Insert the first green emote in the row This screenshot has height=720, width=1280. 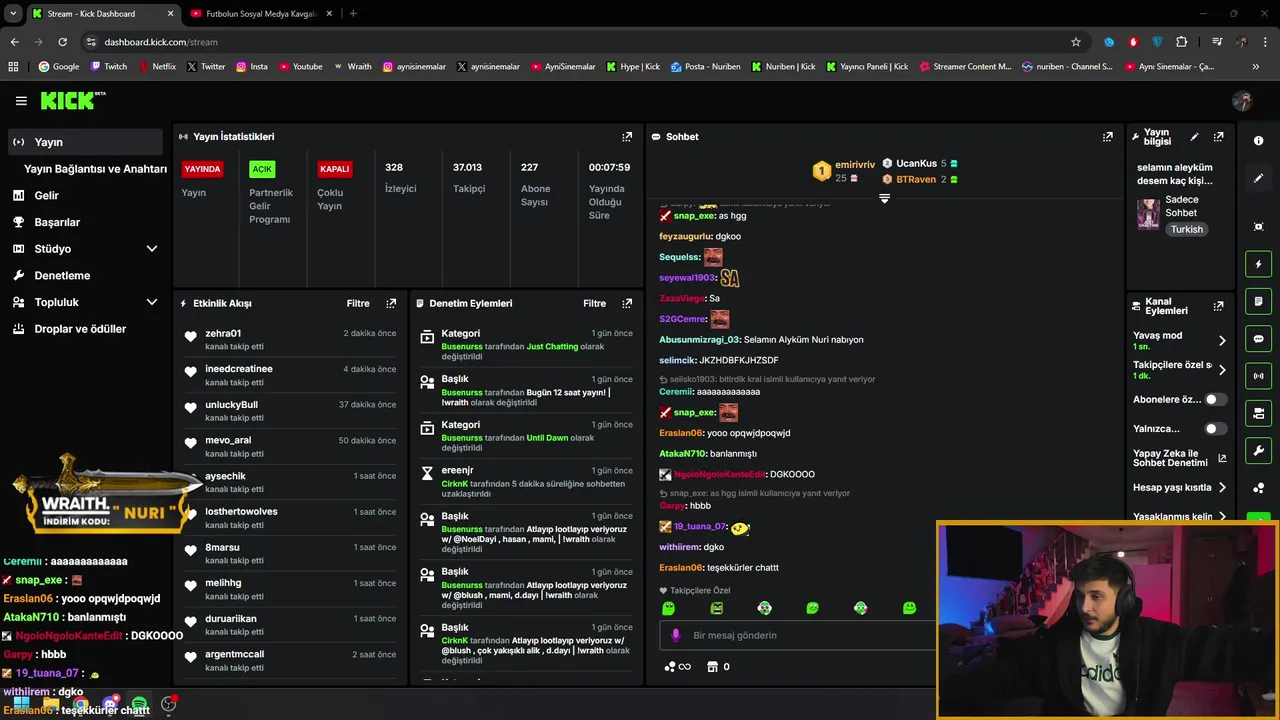click(x=669, y=608)
